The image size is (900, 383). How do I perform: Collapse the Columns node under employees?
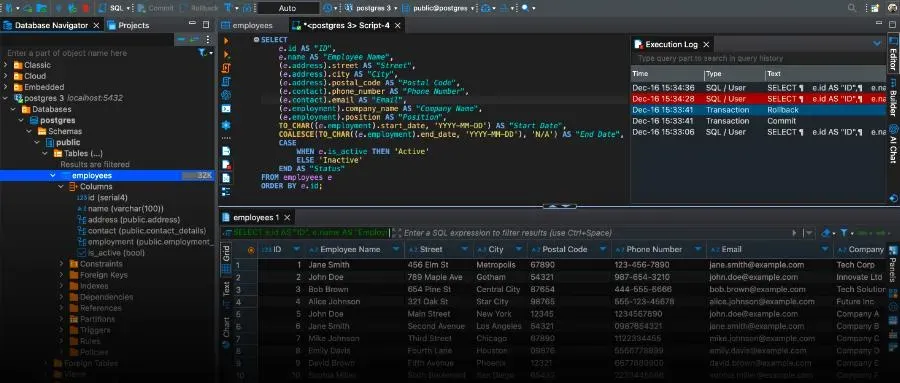61,187
